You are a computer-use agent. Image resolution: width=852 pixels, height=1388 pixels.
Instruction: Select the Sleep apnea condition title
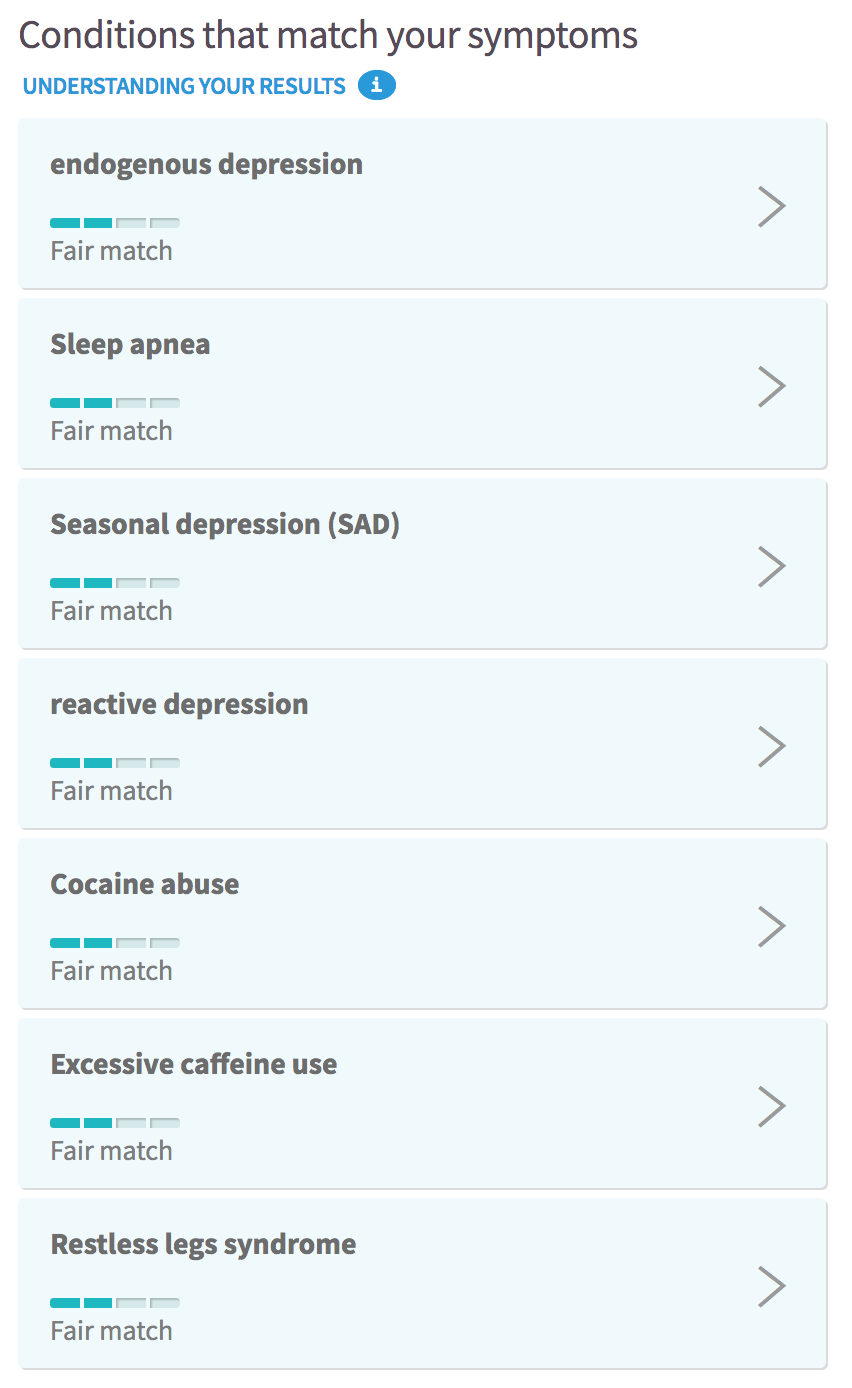coord(130,344)
